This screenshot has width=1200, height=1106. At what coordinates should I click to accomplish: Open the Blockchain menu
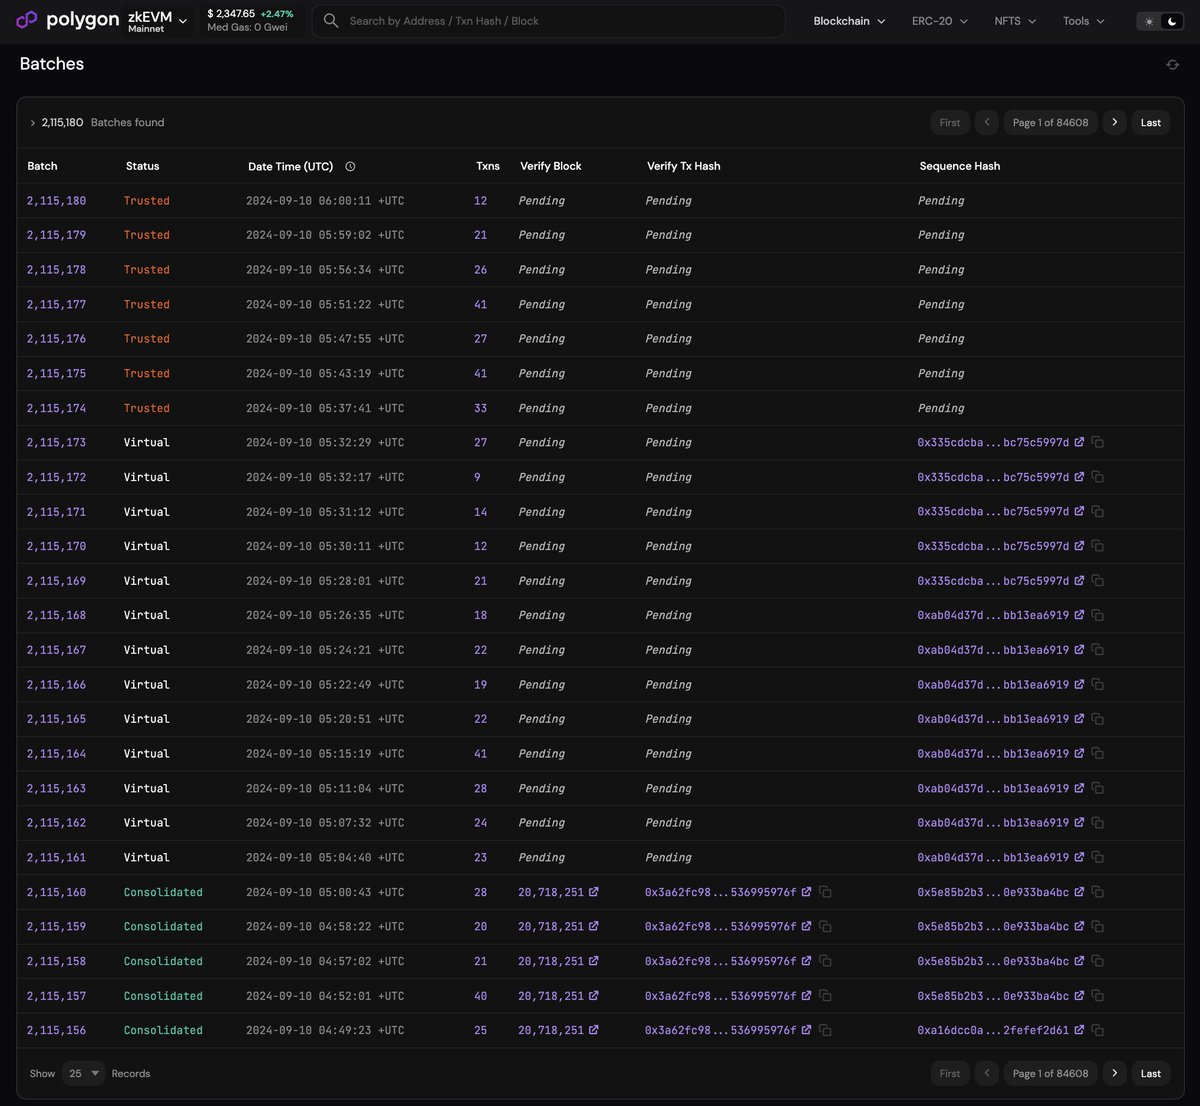tap(849, 21)
